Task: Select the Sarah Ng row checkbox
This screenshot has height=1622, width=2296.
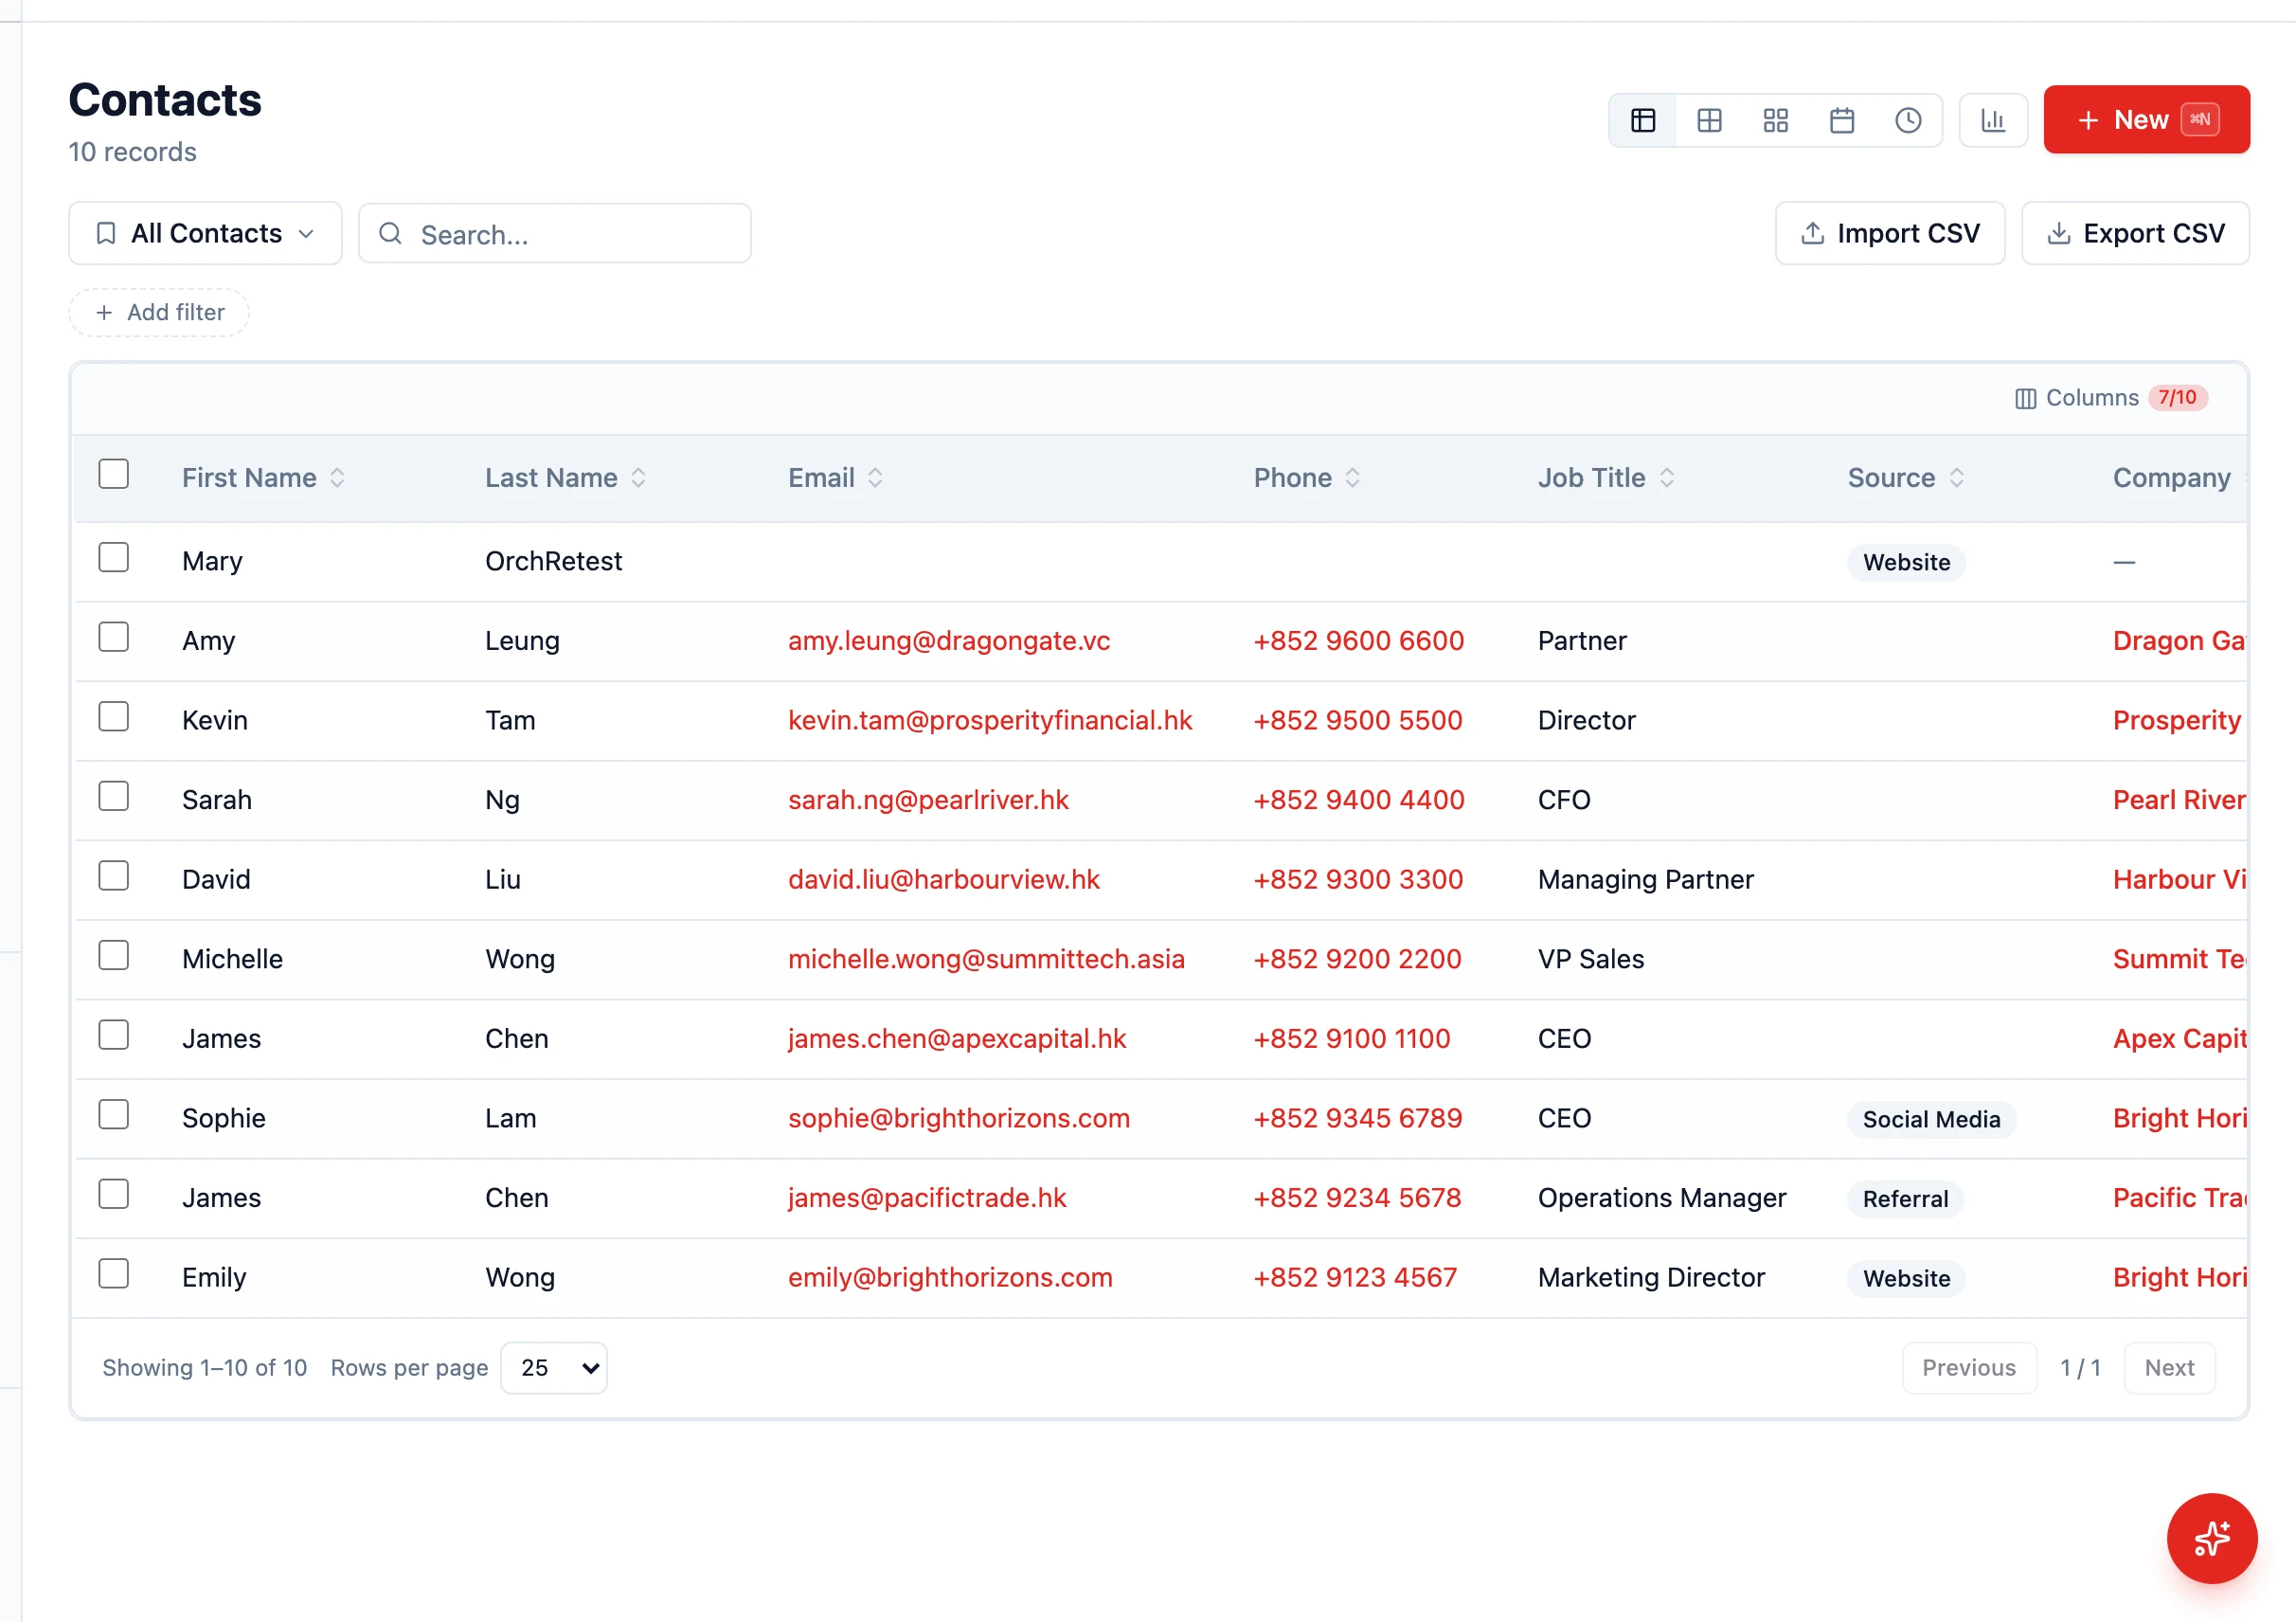Action: (114, 796)
